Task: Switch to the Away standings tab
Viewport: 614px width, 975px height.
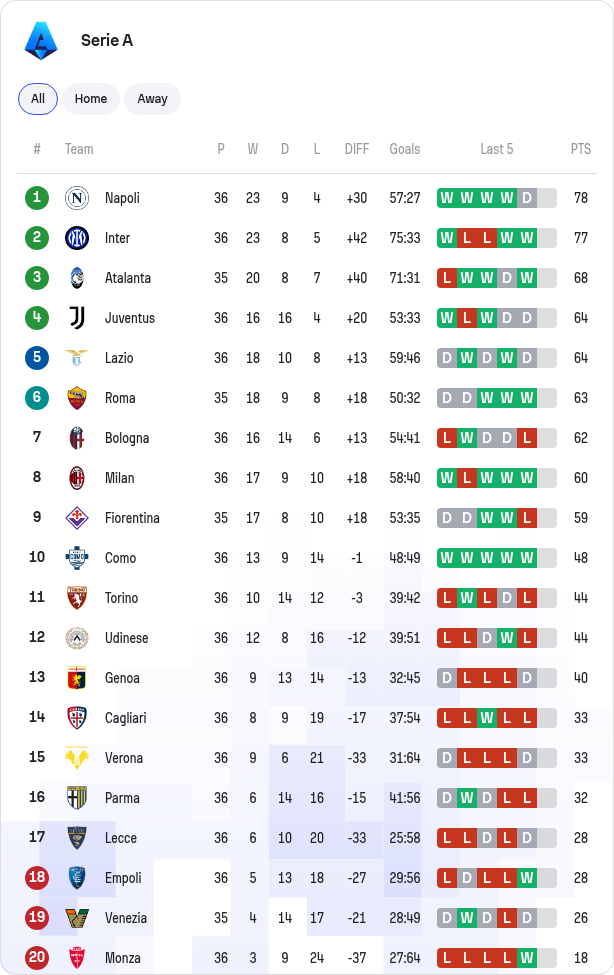Action: coord(152,99)
